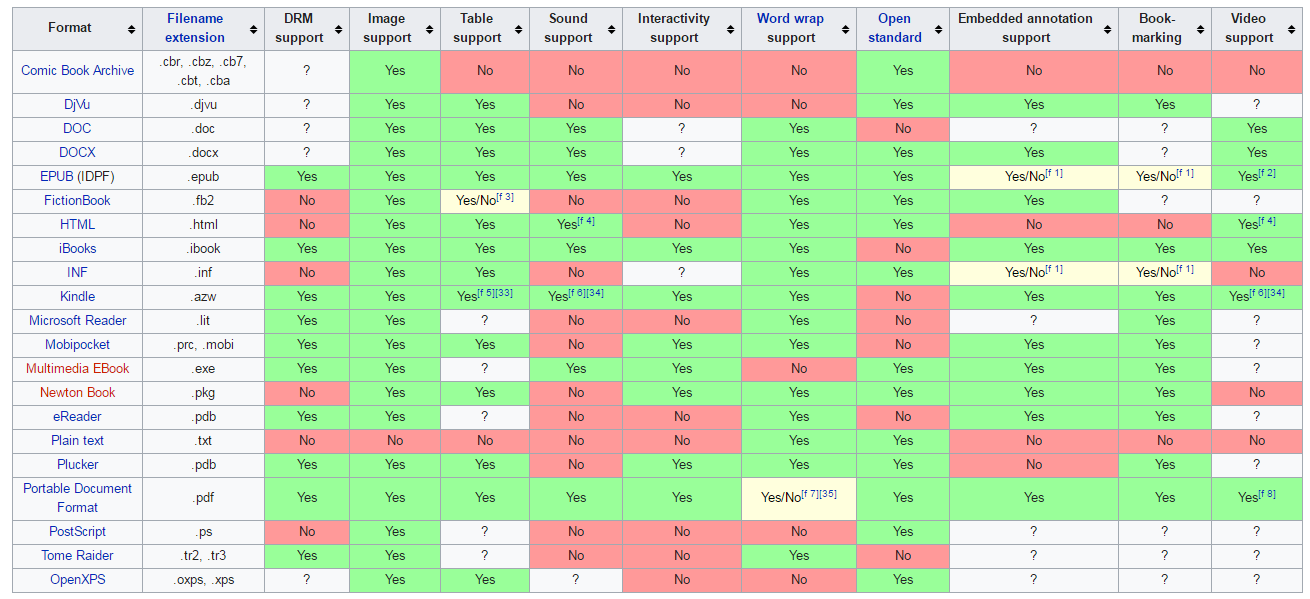
Task: Select the .cbr, .cbz extension cell
Action: [x=204, y=71]
